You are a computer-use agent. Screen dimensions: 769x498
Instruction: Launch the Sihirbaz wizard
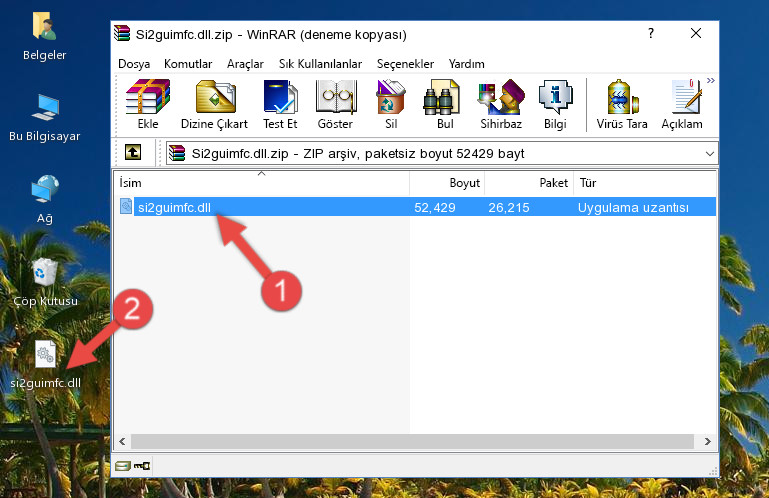pyautogui.click(x=501, y=104)
